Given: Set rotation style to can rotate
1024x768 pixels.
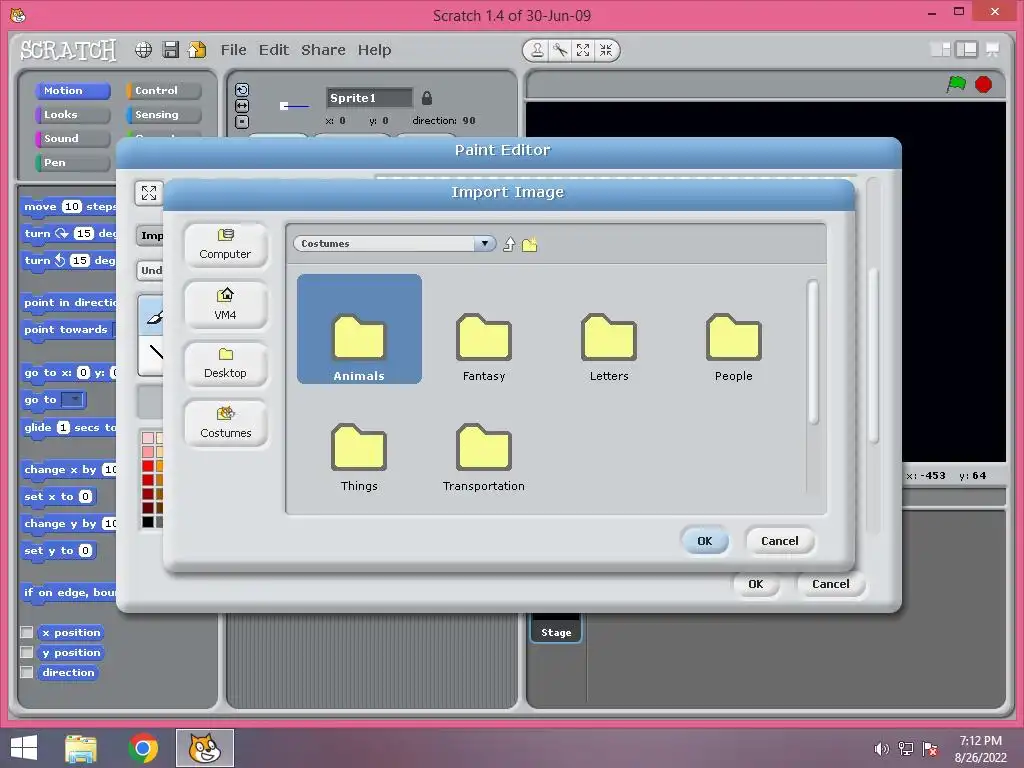Looking at the screenshot, I should pos(242,90).
